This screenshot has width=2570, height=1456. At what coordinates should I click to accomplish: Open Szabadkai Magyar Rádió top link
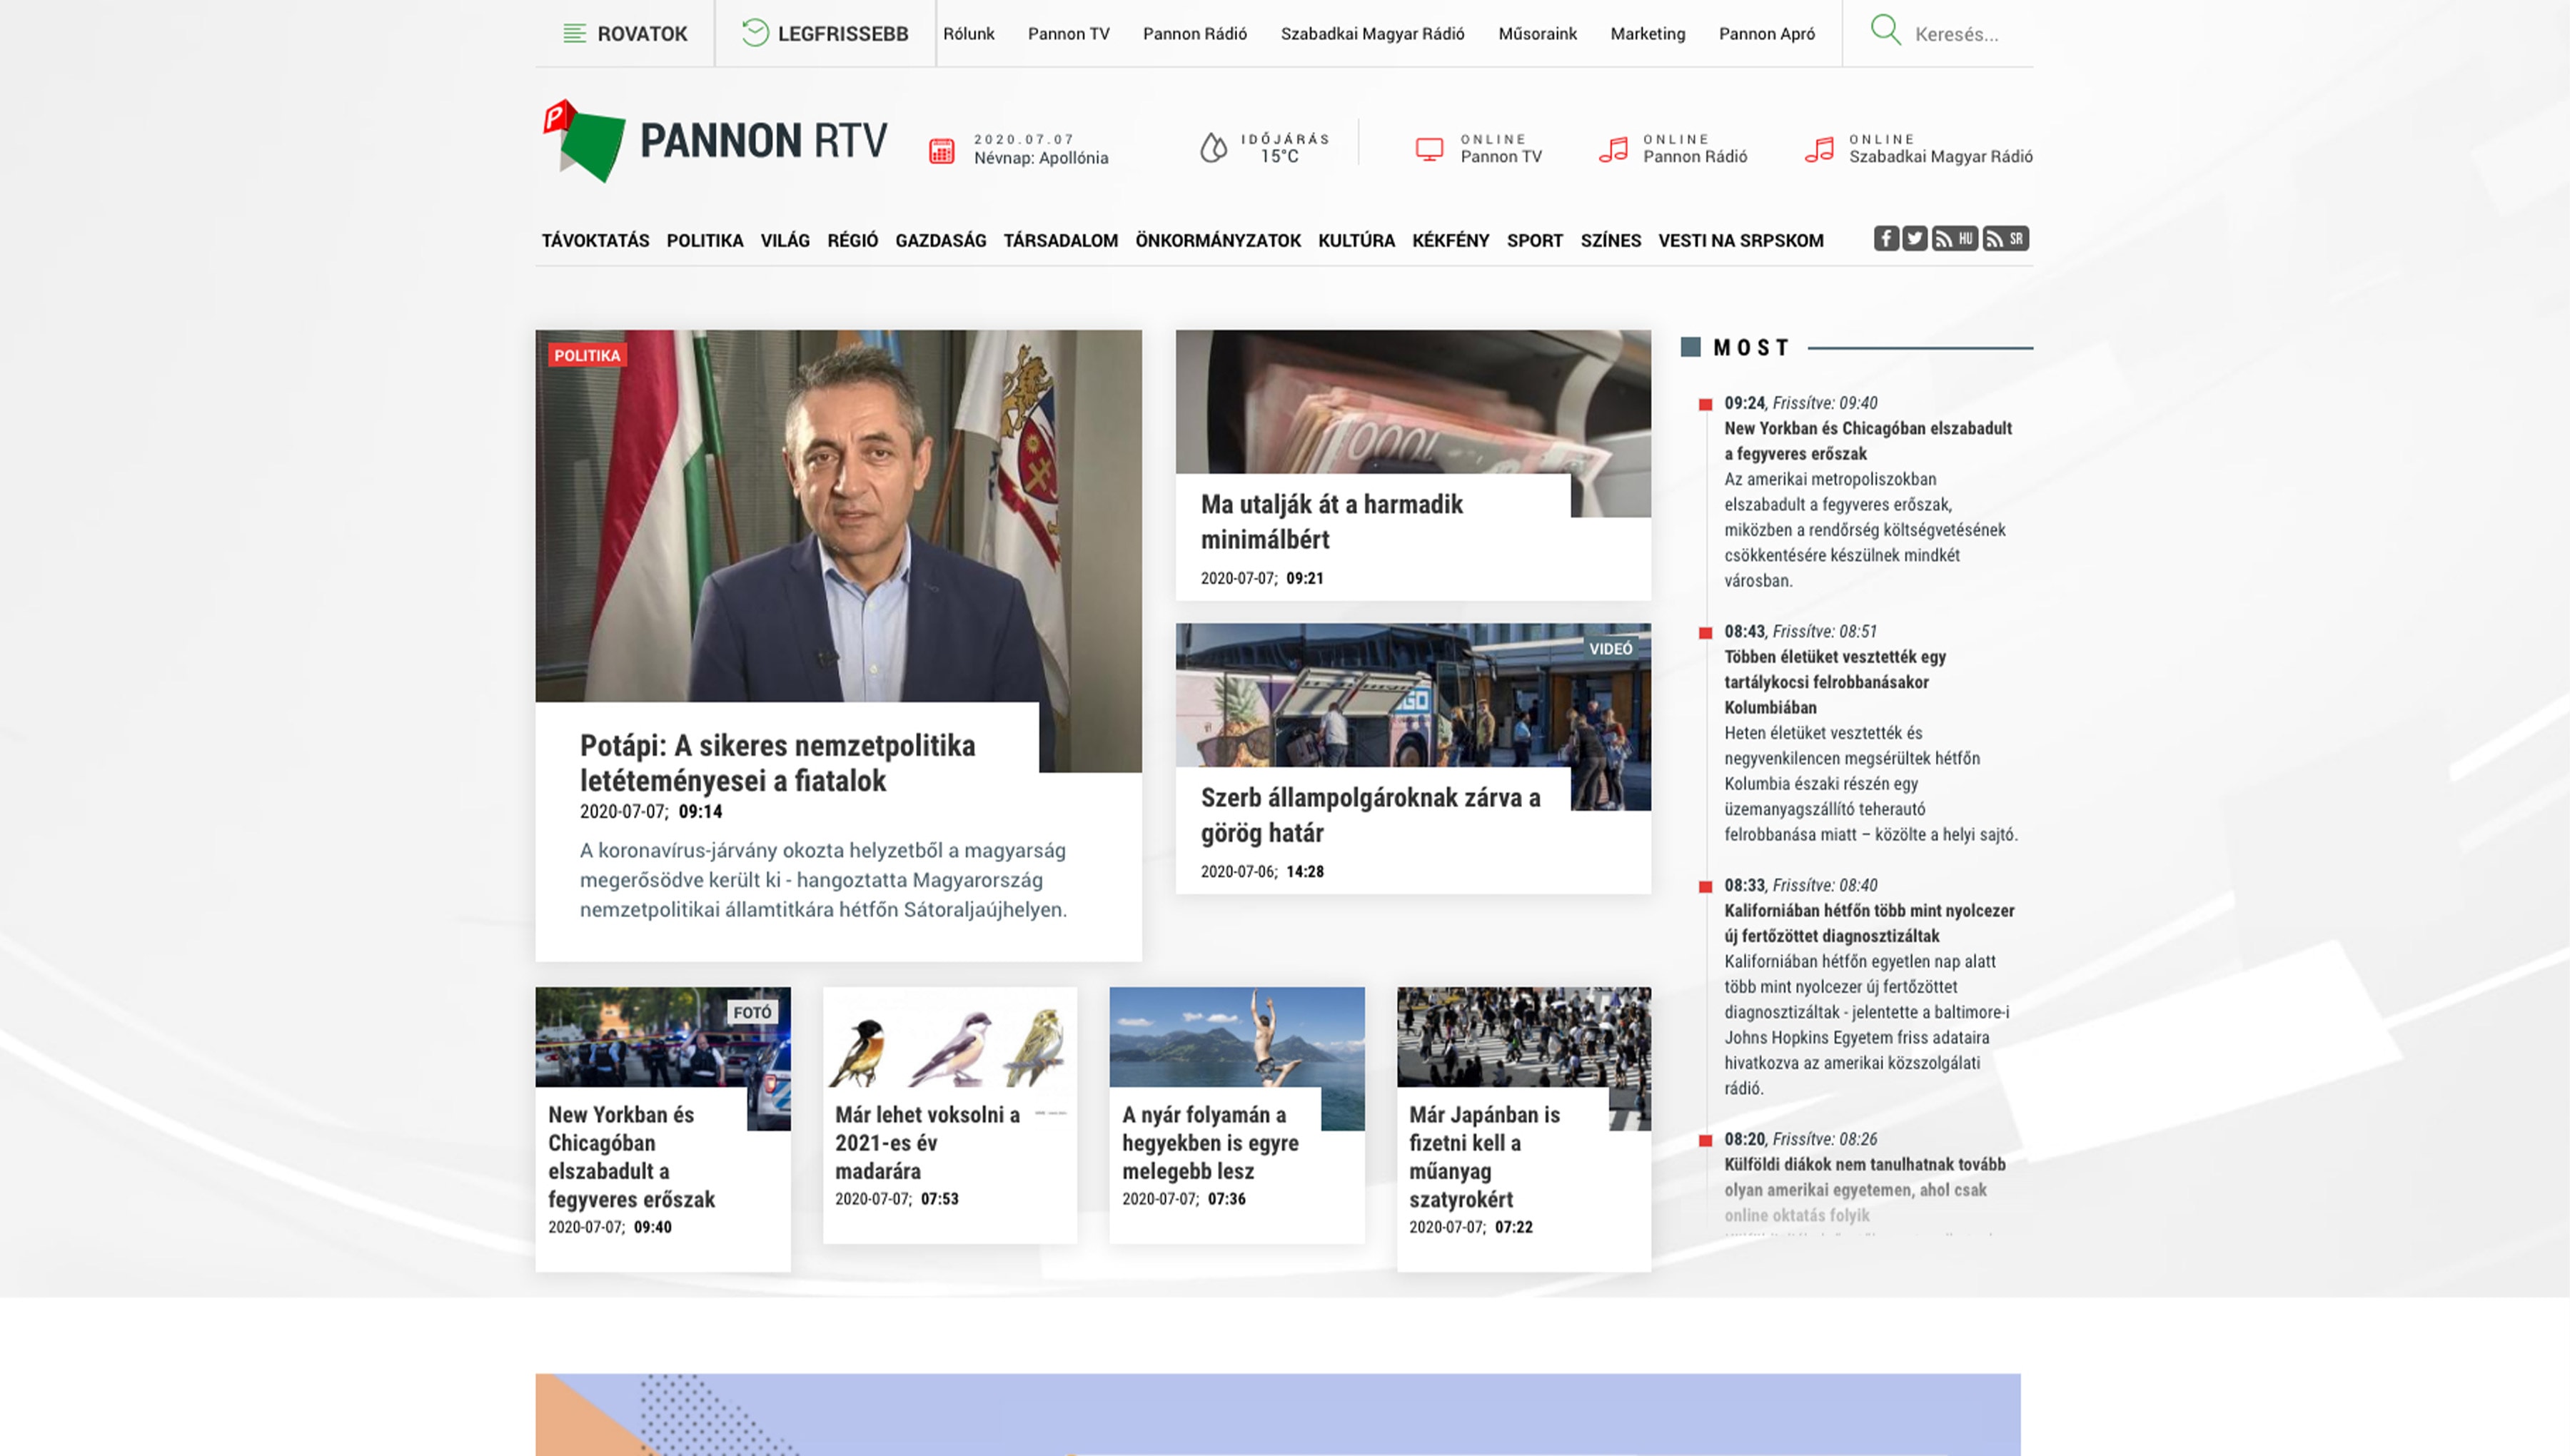(x=1372, y=34)
